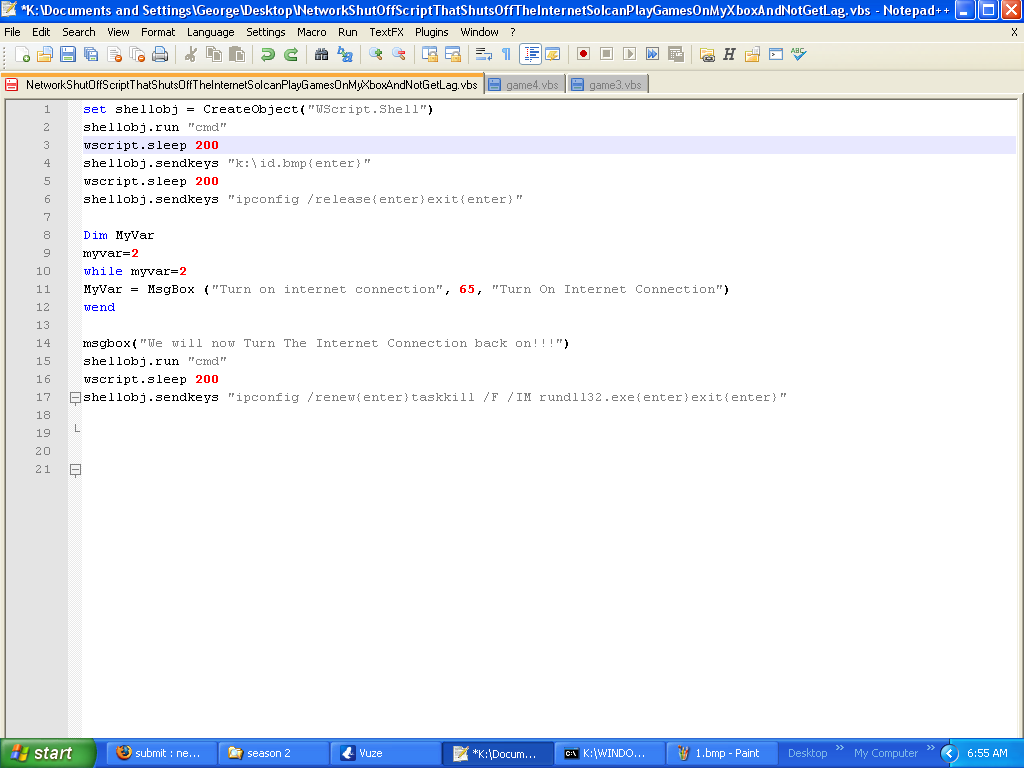Toggle the indent guide button
The height and width of the screenshot is (768, 1024).
coord(530,54)
